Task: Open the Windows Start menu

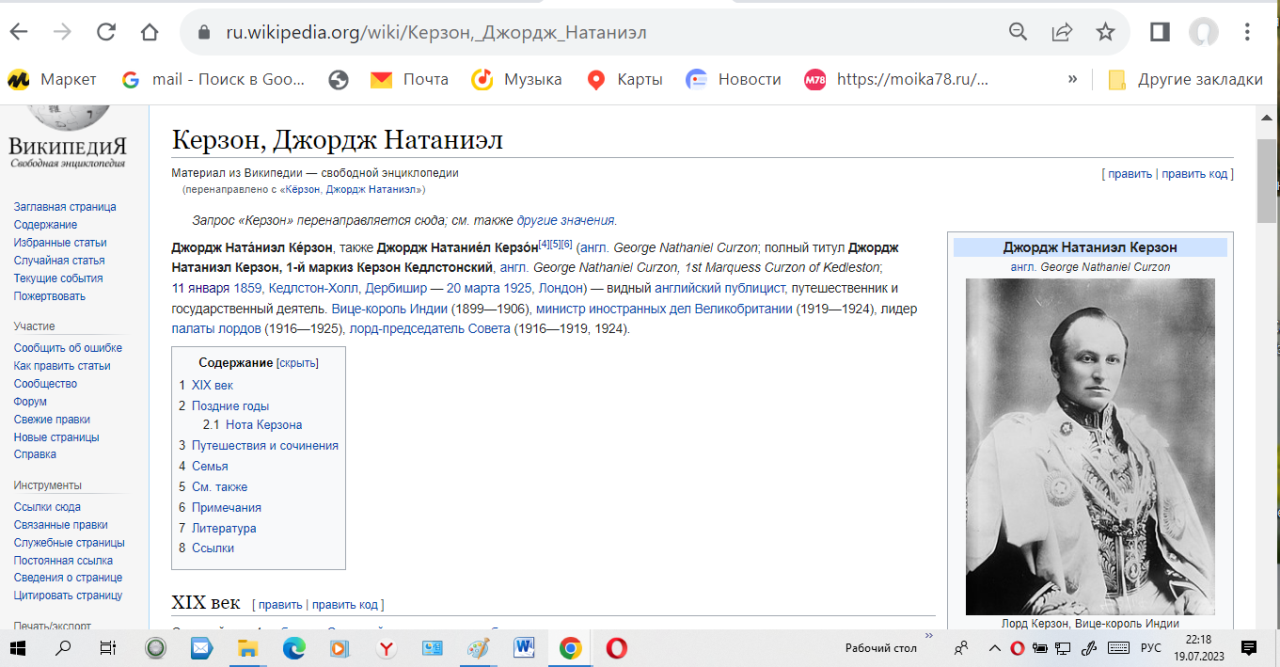Action: click(x=18, y=648)
